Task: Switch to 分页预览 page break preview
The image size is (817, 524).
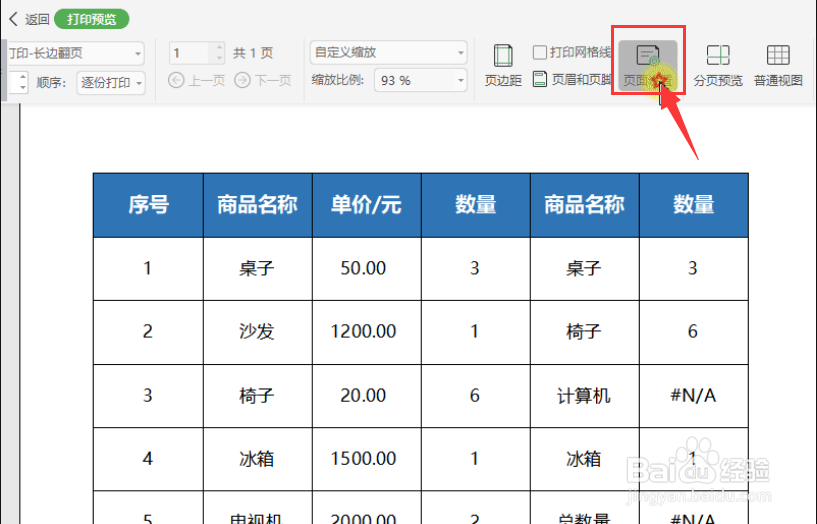Action: tap(717, 65)
